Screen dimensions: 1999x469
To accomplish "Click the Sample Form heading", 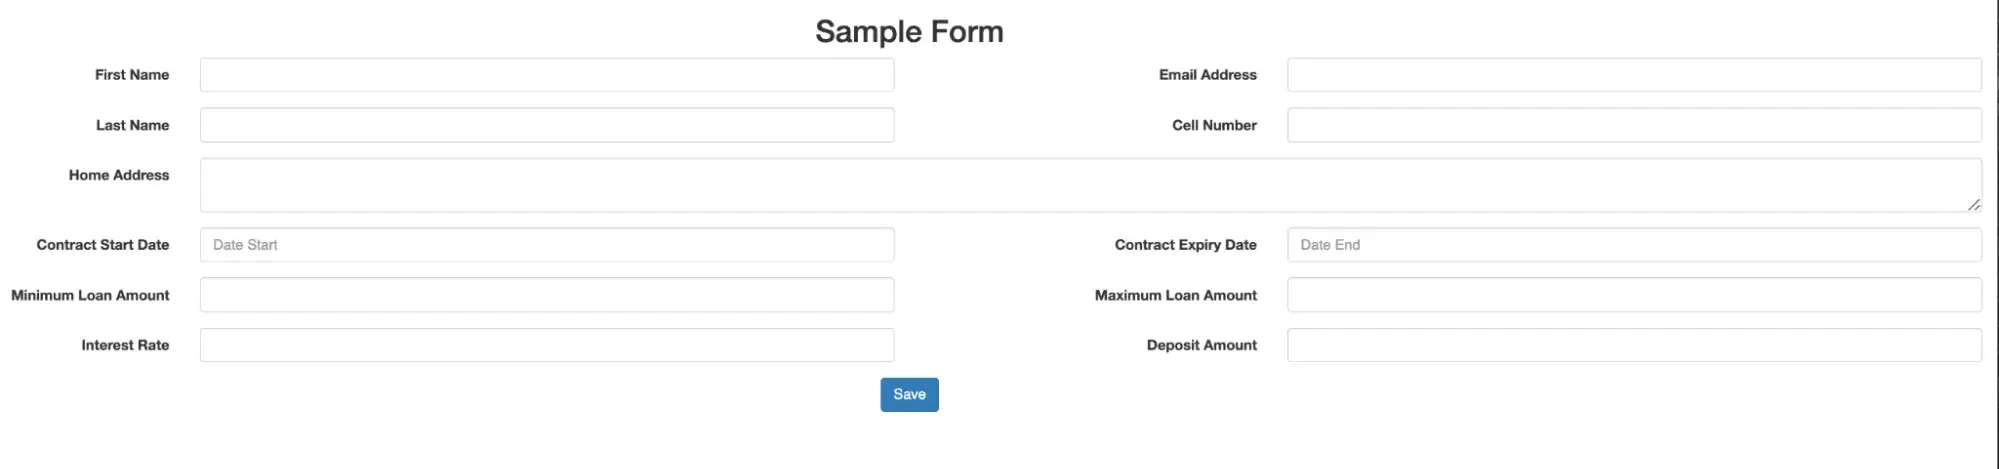I will tap(909, 32).
